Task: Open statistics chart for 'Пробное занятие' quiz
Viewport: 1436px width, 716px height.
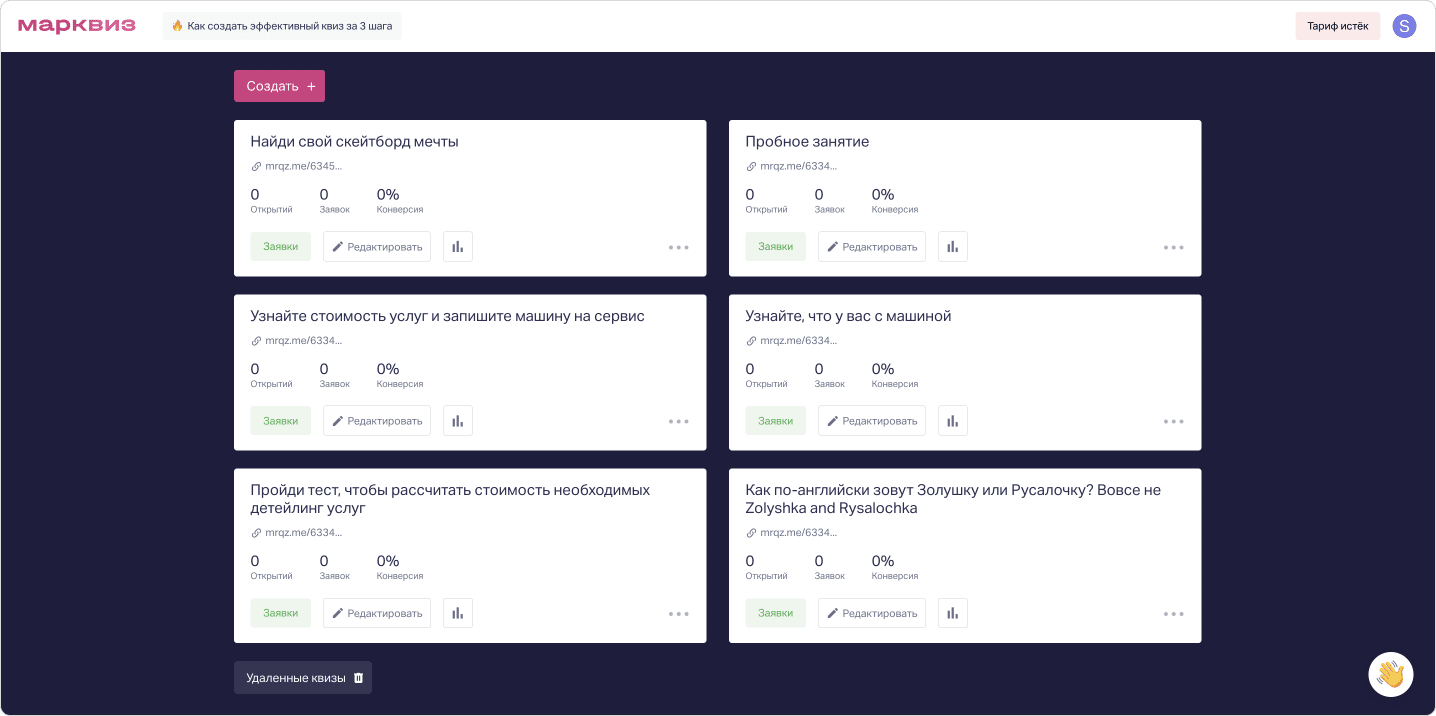Action: coord(953,247)
